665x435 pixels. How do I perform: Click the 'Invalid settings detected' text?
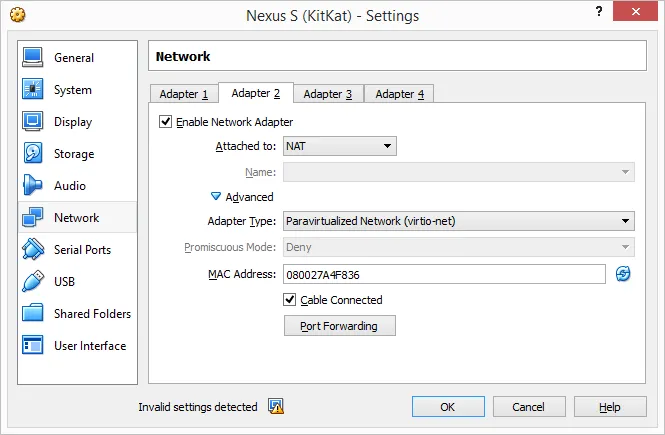pos(198,407)
